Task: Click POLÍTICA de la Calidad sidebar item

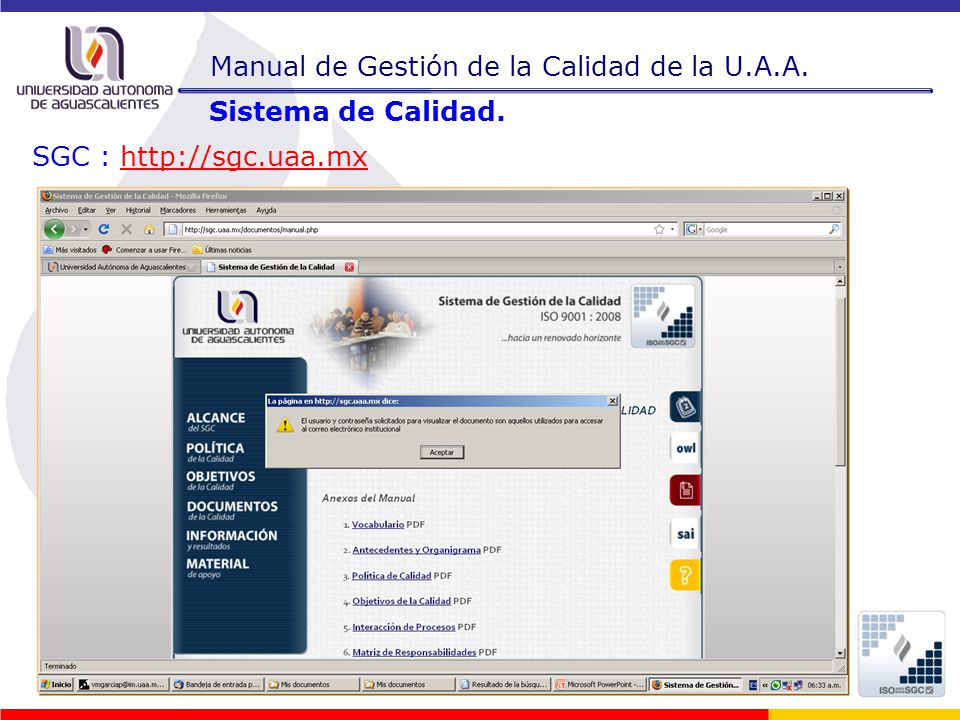Action: coord(215,452)
